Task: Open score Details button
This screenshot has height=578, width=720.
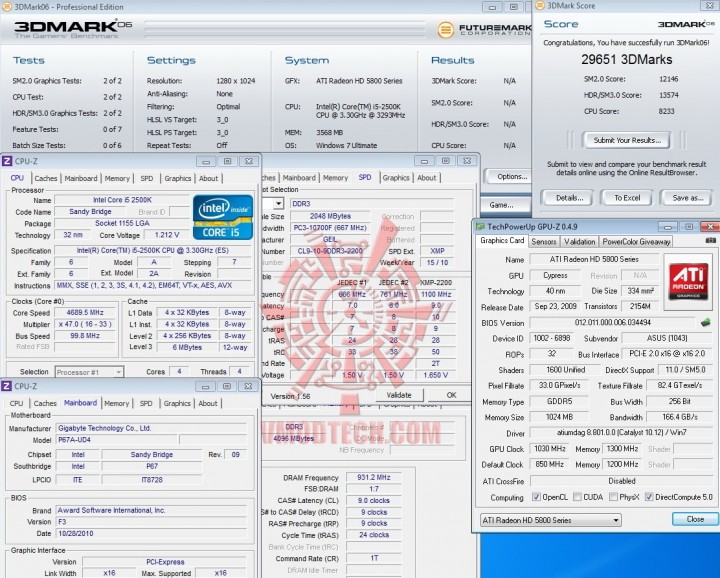Action: pyautogui.click(x=569, y=198)
